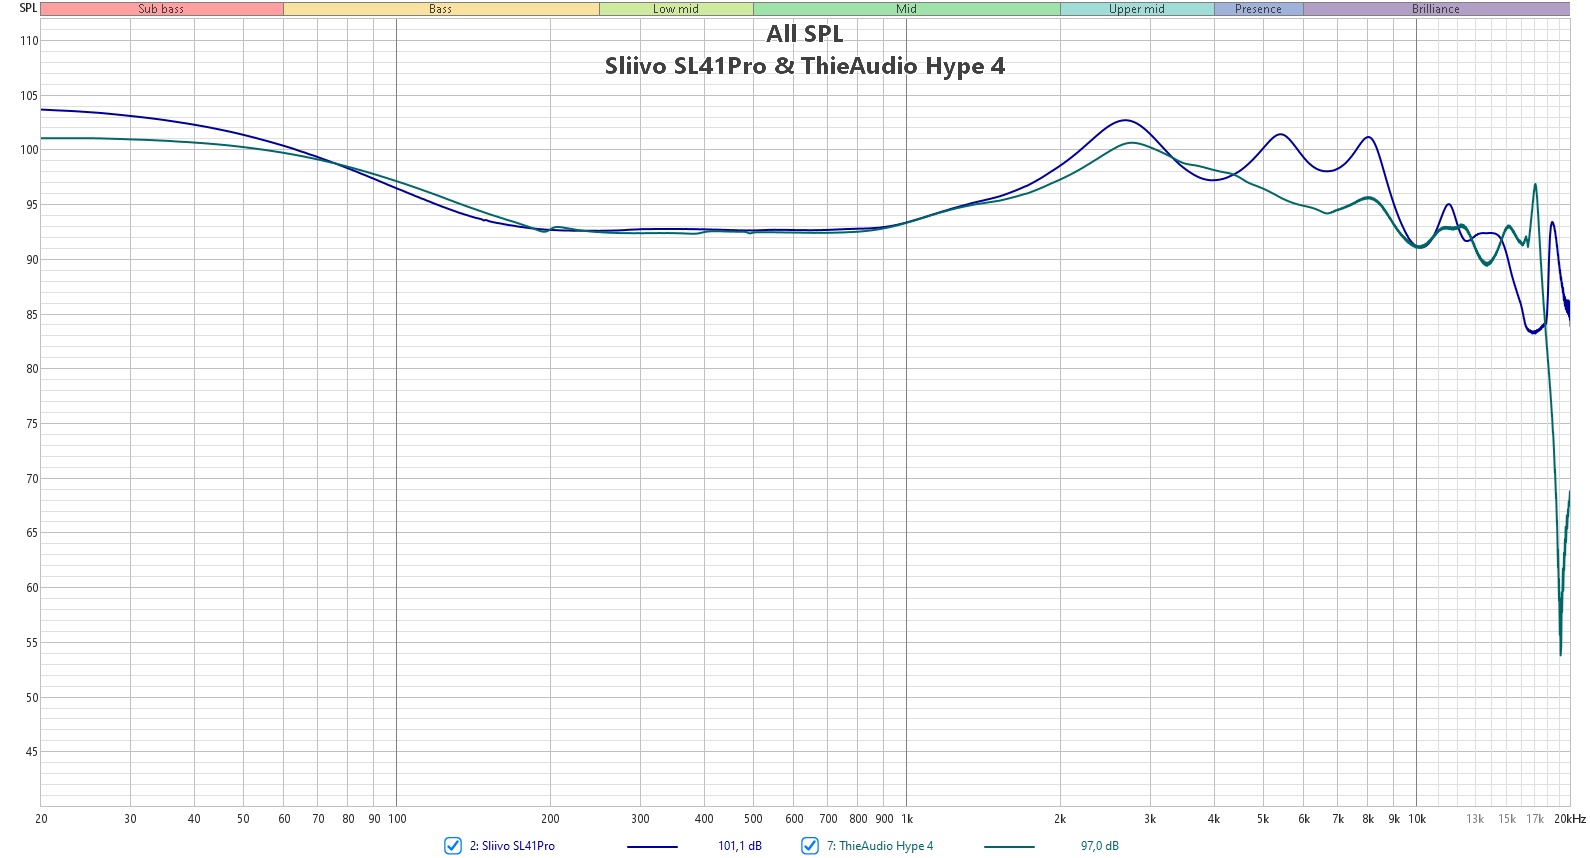This screenshot has height=858, width=1590.
Task: Click the red 'Sub bass' band label
Action: coord(161,9)
